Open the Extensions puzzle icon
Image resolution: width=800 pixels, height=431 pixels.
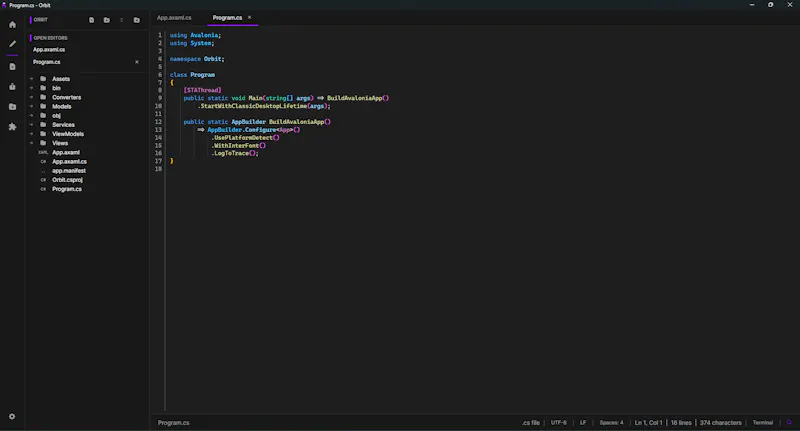tap(12, 126)
